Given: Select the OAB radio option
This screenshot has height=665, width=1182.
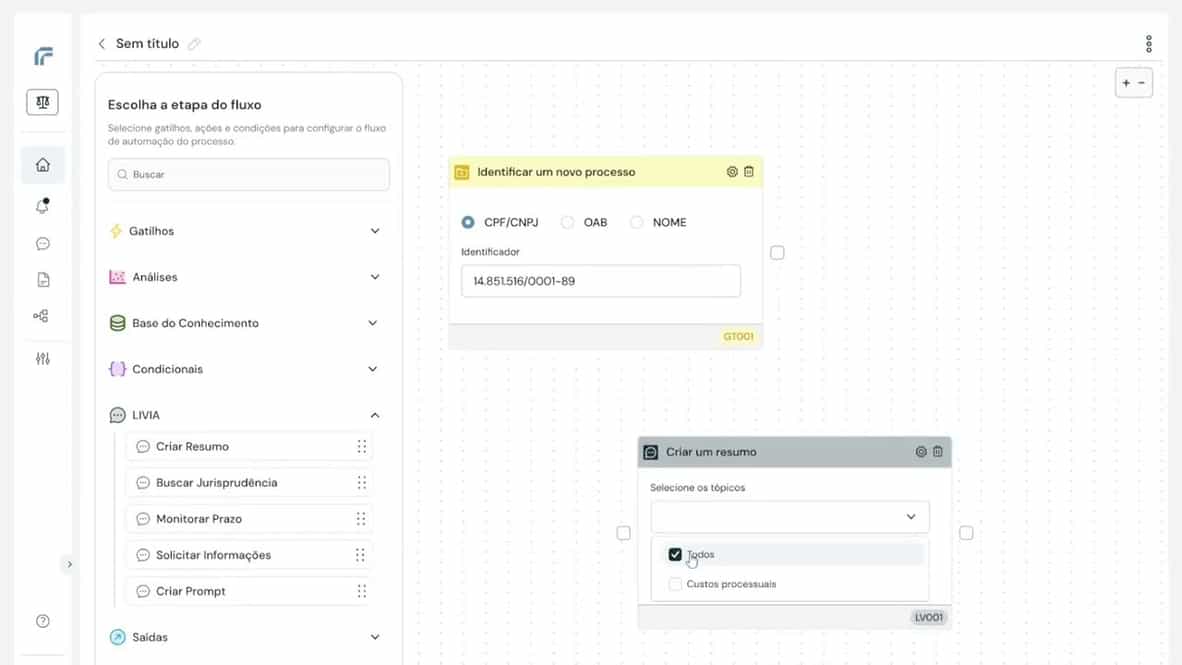Looking at the screenshot, I should [568, 222].
